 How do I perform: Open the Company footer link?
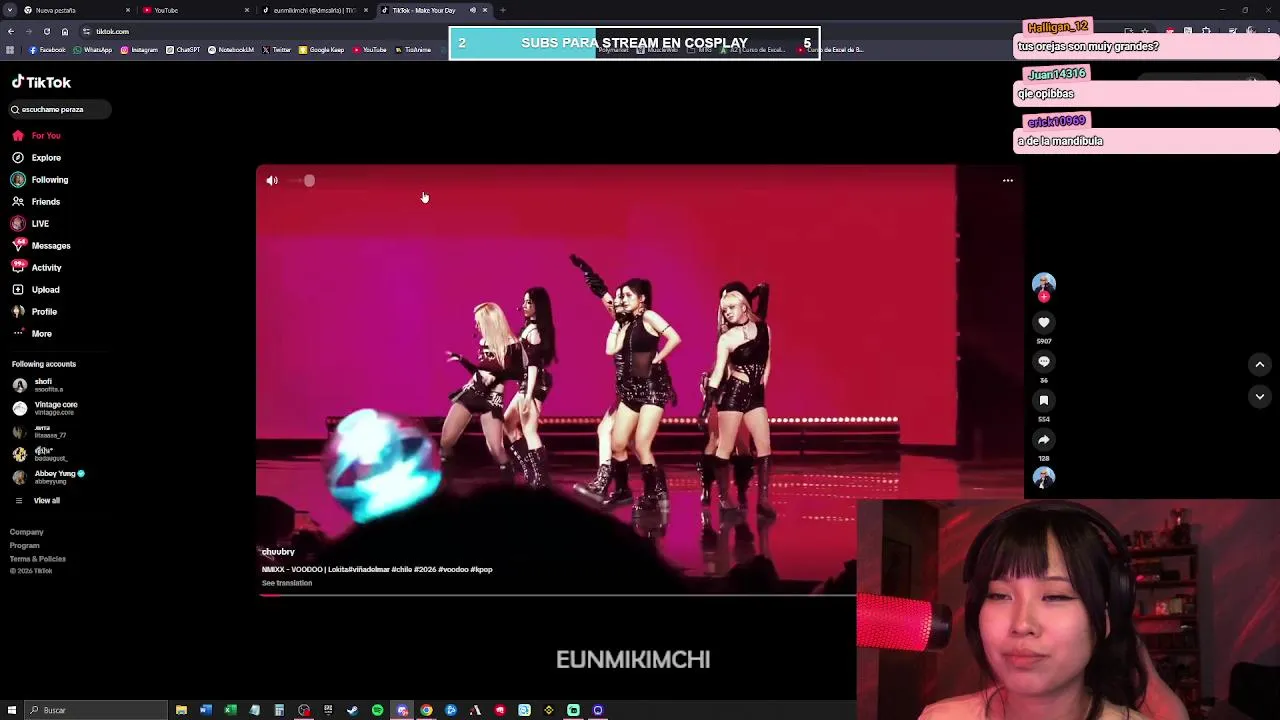click(27, 532)
